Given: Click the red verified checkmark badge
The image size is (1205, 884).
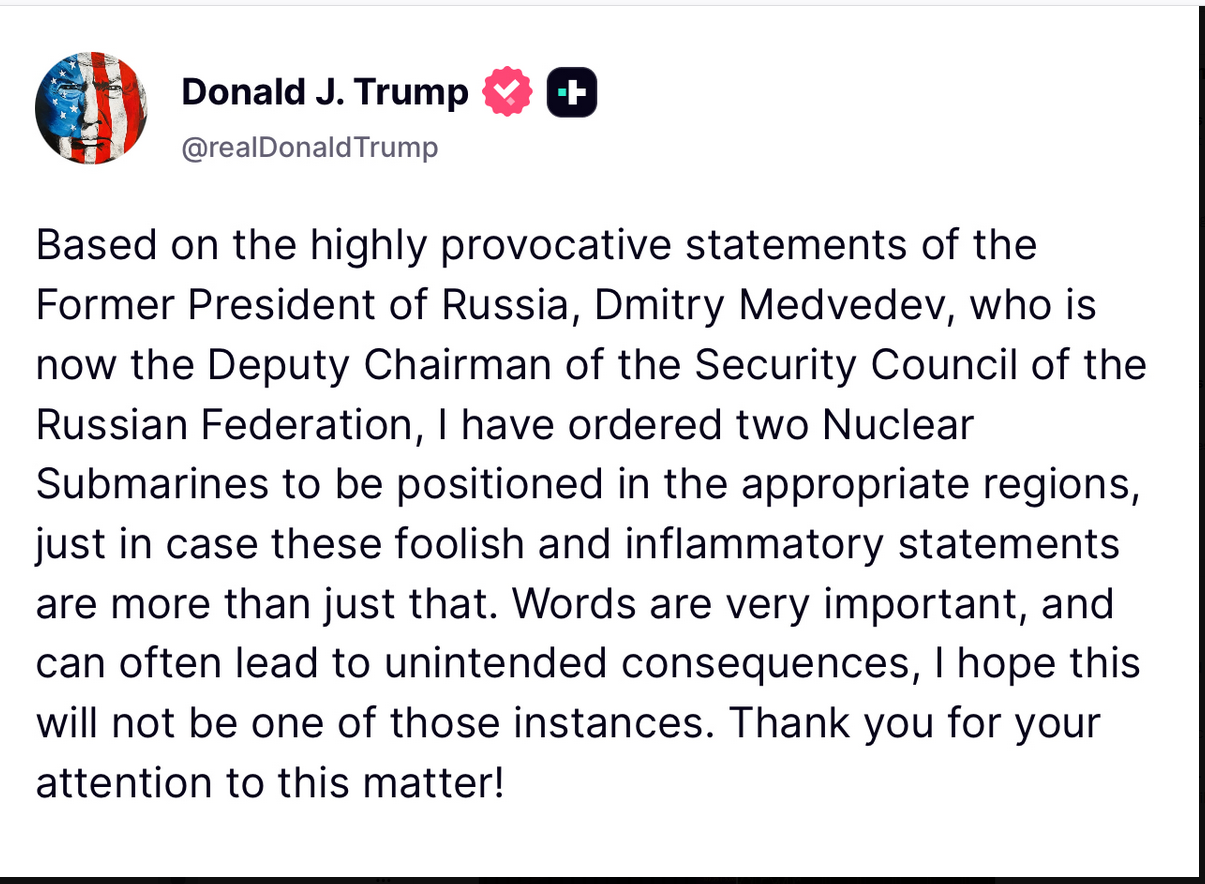Looking at the screenshot, I should (508, 93).
